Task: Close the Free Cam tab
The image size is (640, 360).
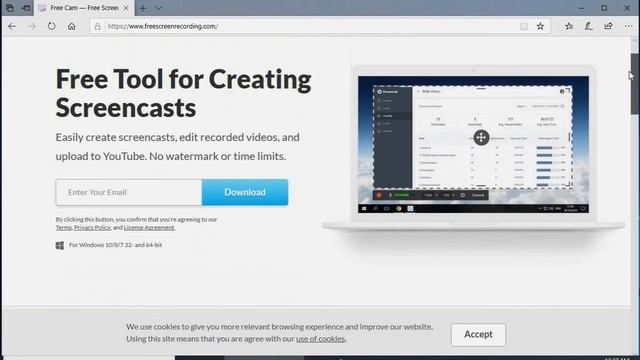Action: coord(126,8)
